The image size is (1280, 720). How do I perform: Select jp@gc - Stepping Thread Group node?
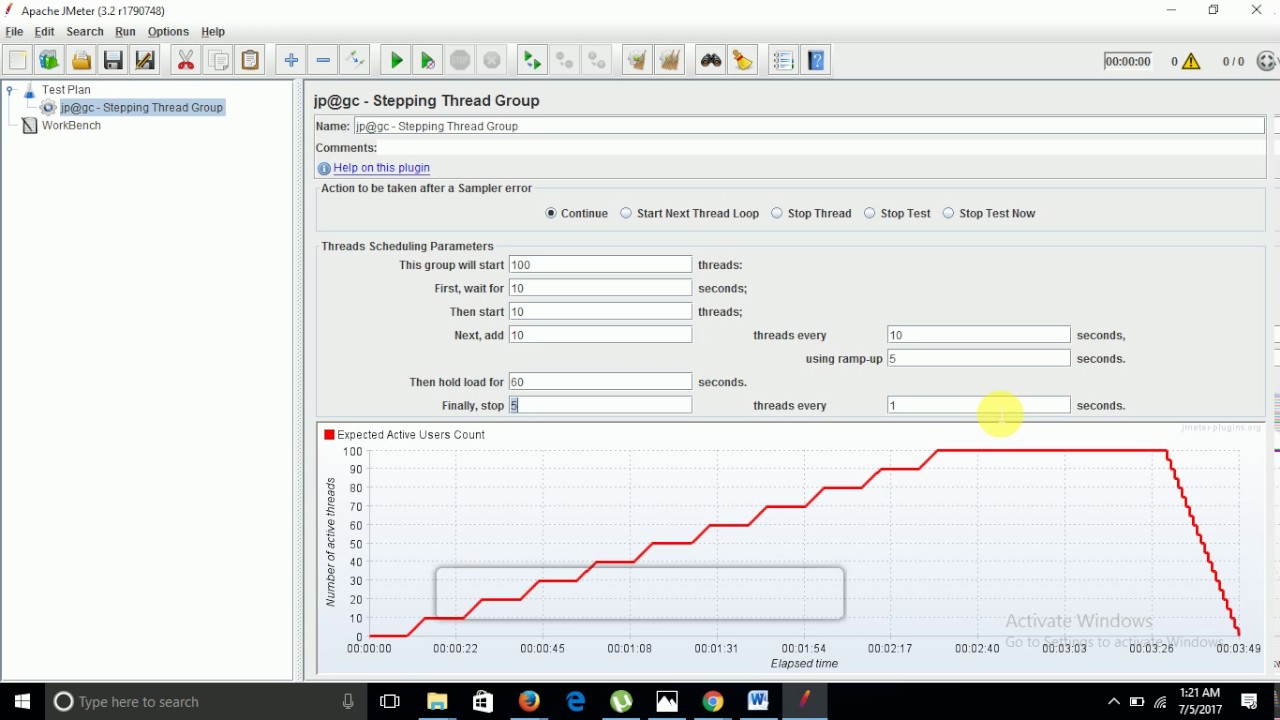141,108
